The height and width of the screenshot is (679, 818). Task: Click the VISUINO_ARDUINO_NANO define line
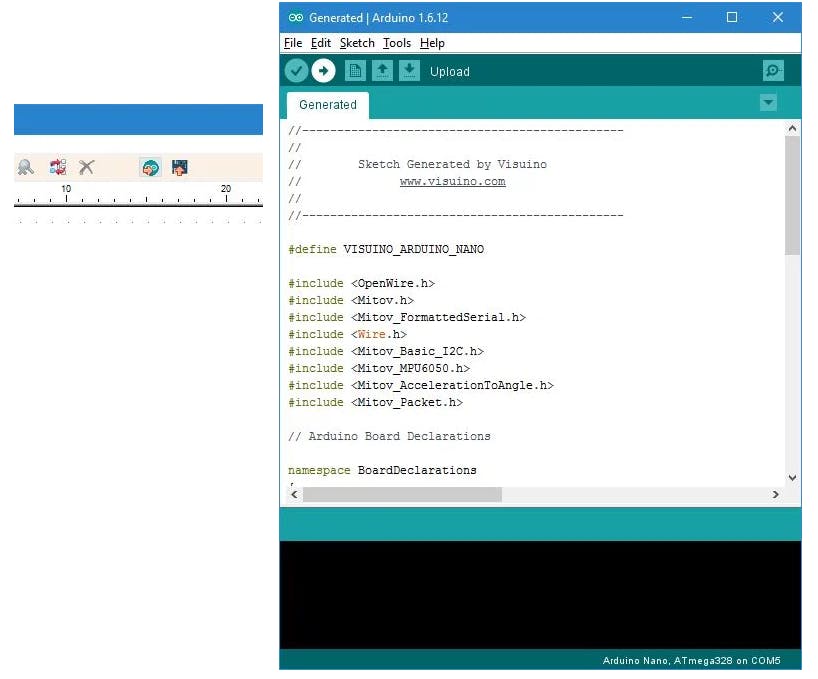[x=386, y=249]
